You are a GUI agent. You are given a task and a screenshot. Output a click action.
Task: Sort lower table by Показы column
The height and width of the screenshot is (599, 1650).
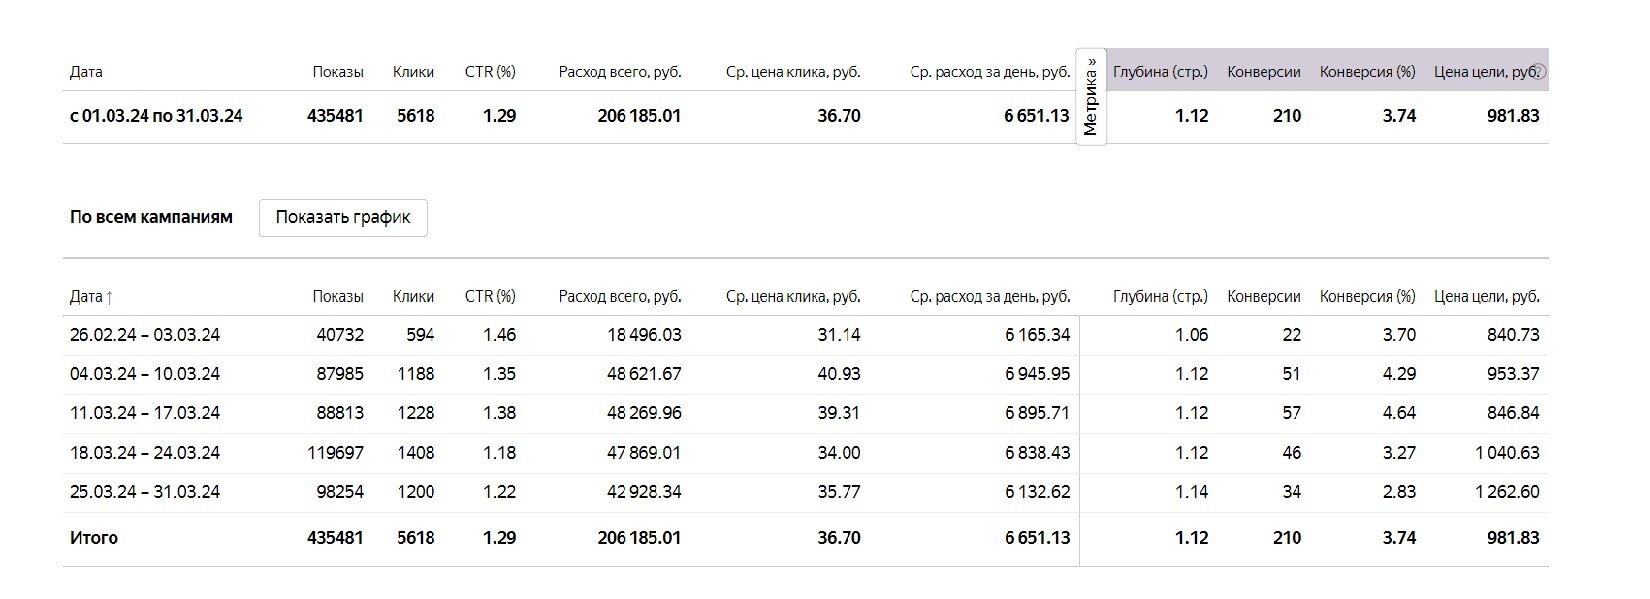point(338,297)
